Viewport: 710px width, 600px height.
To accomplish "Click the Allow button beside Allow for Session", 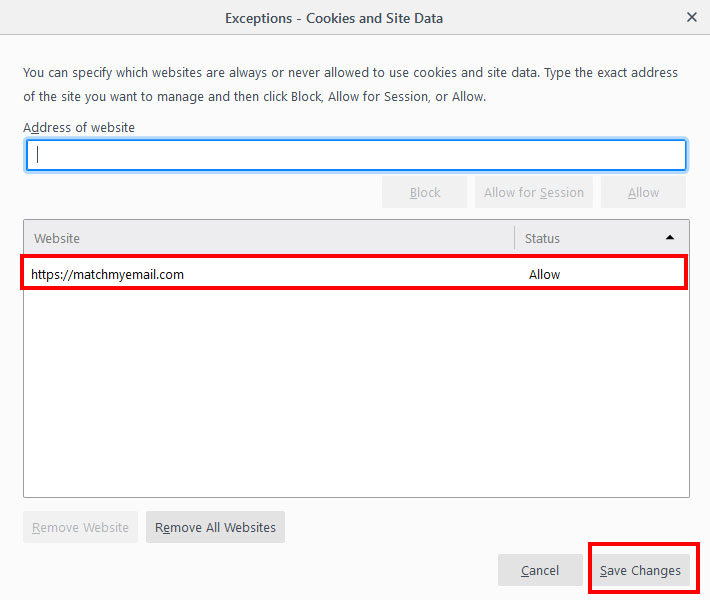I will (643, 193).
